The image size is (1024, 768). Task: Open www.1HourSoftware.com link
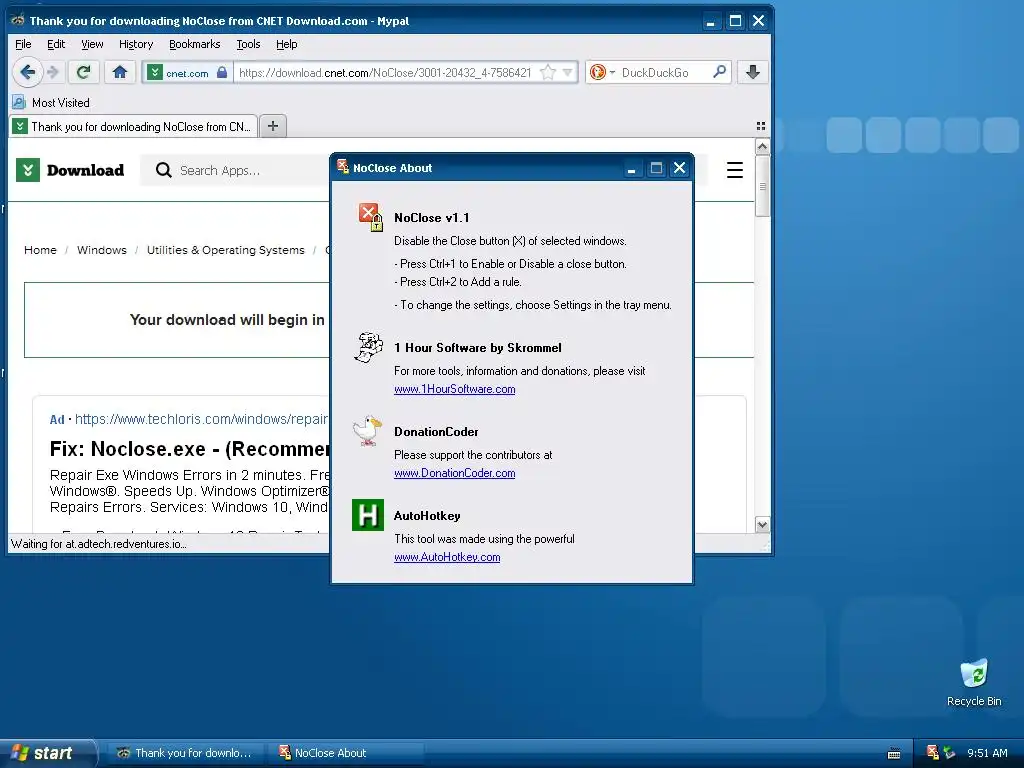pyautogui.click(x=455, y=389)
